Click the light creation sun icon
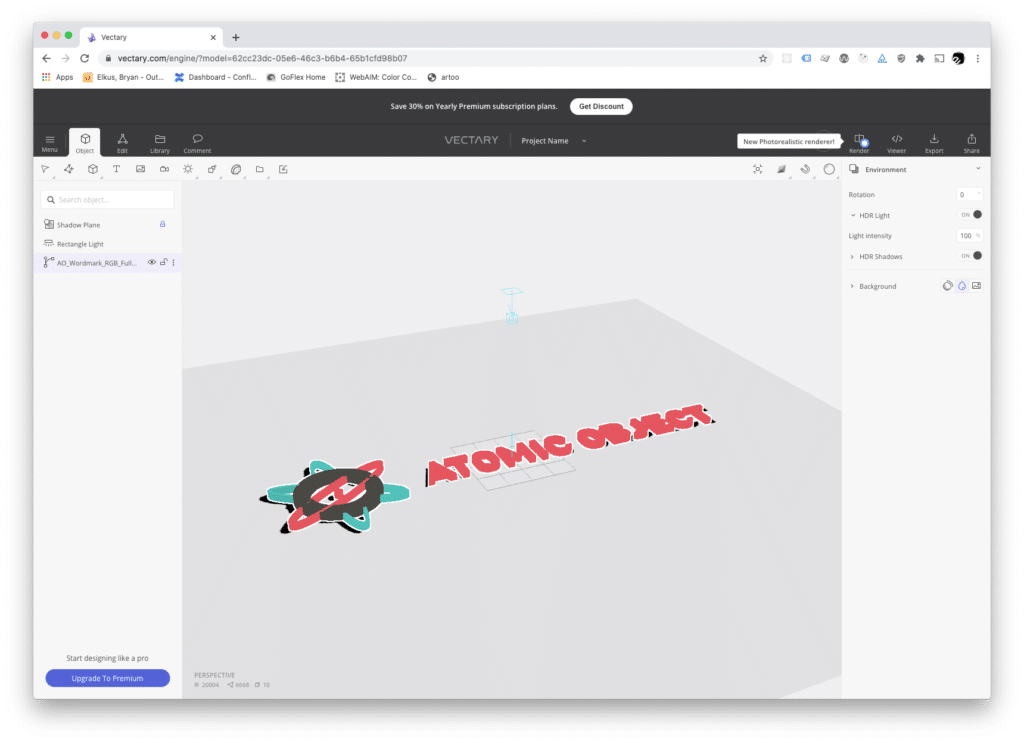1024x743 pixels. click(x=187, y=169)
